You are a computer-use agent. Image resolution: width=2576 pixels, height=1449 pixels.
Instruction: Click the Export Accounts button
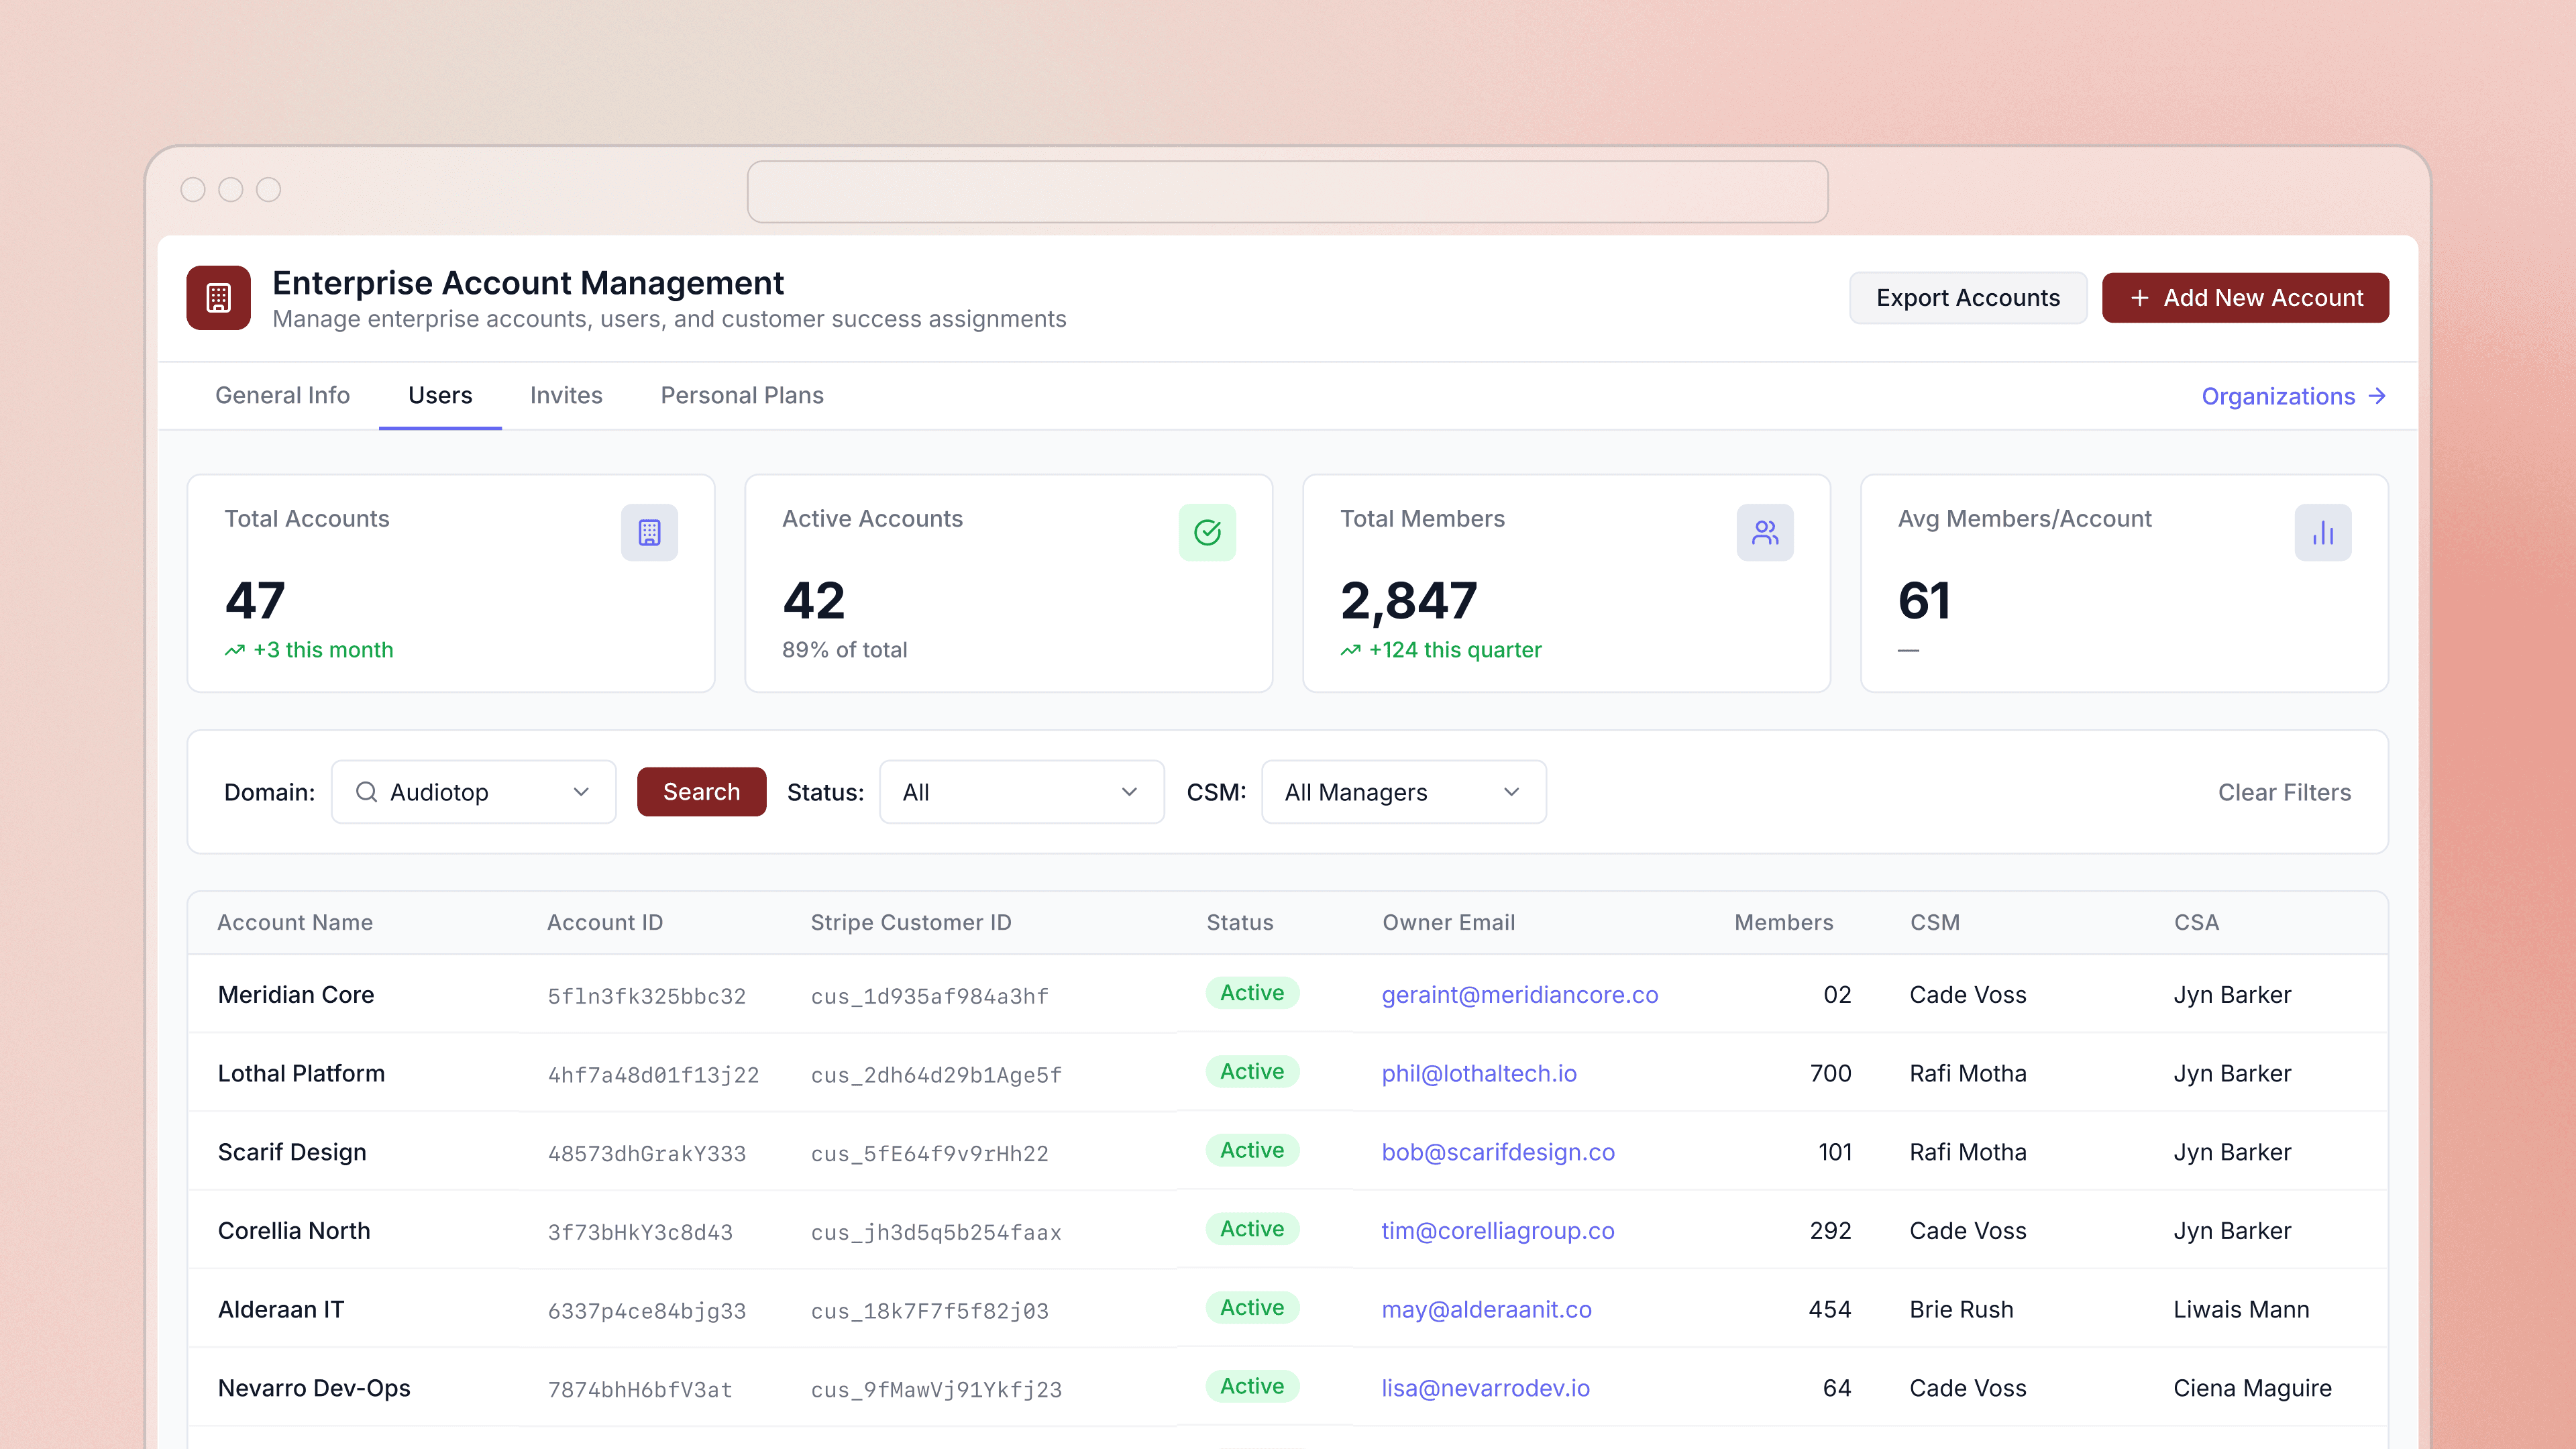coord(1968,298)
